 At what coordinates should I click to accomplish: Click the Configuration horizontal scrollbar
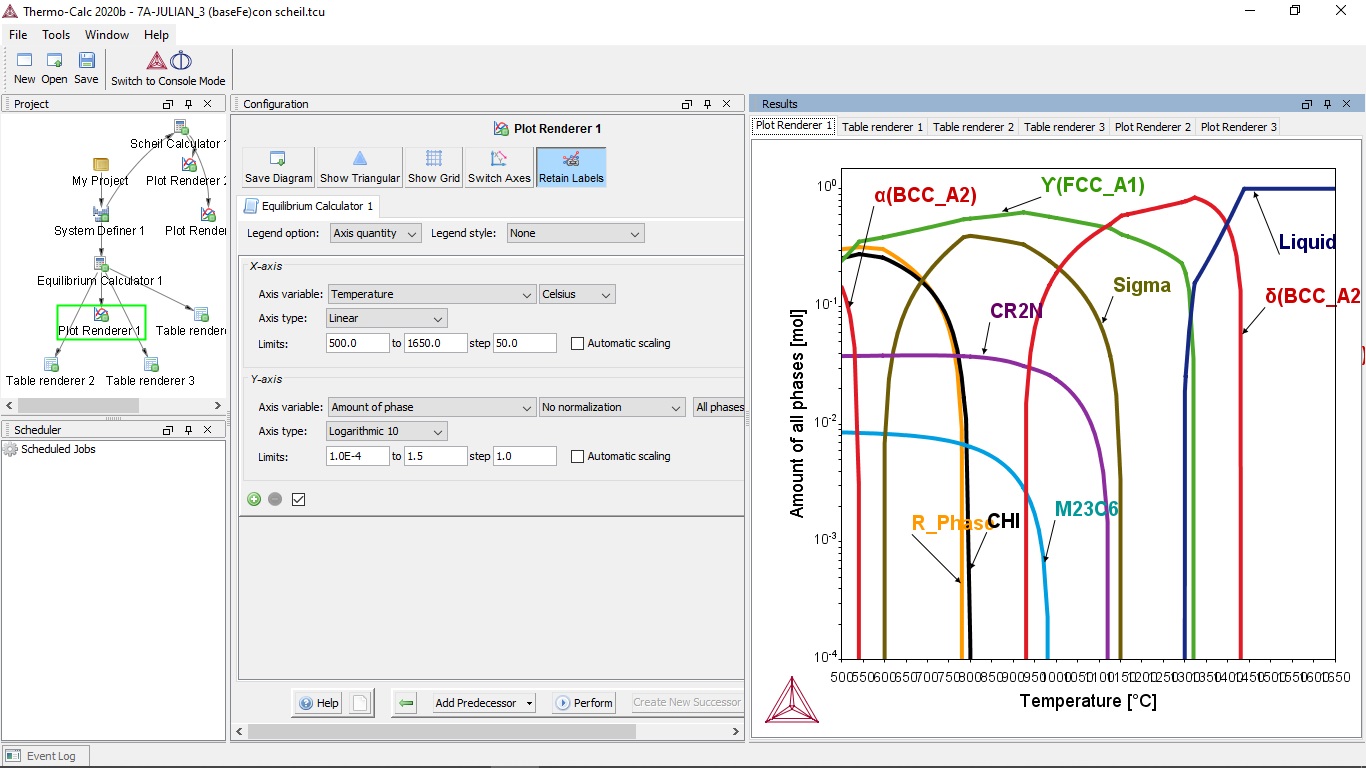440,731
